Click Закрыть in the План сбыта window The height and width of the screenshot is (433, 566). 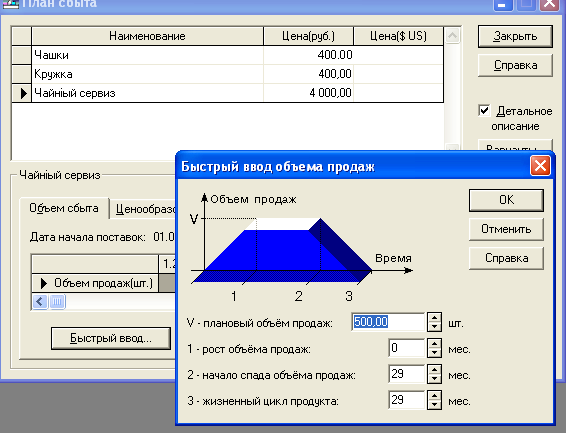pyautogui.click(x=515, y=36)
